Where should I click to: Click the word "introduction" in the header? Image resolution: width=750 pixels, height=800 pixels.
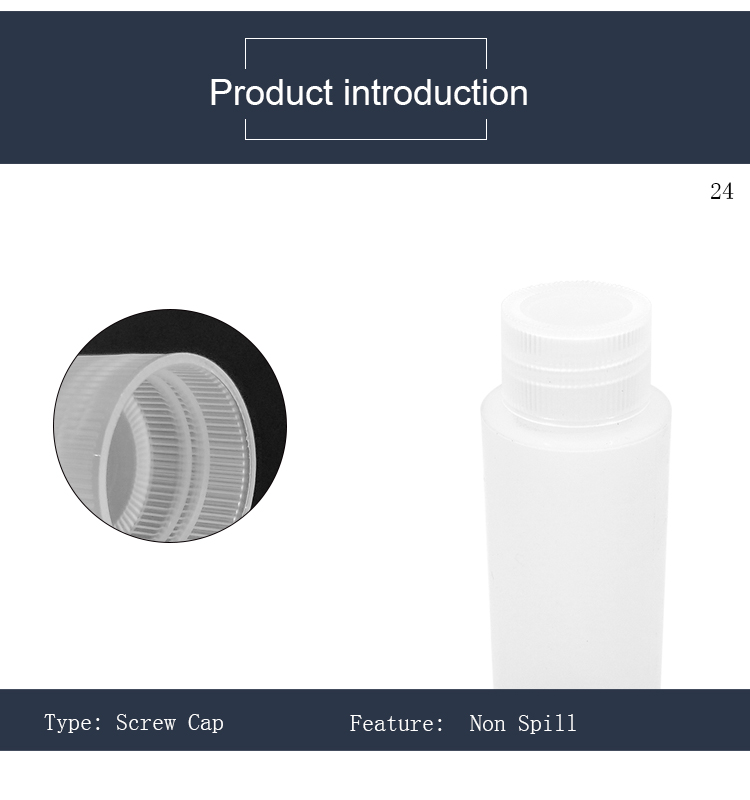pos(436,93)
